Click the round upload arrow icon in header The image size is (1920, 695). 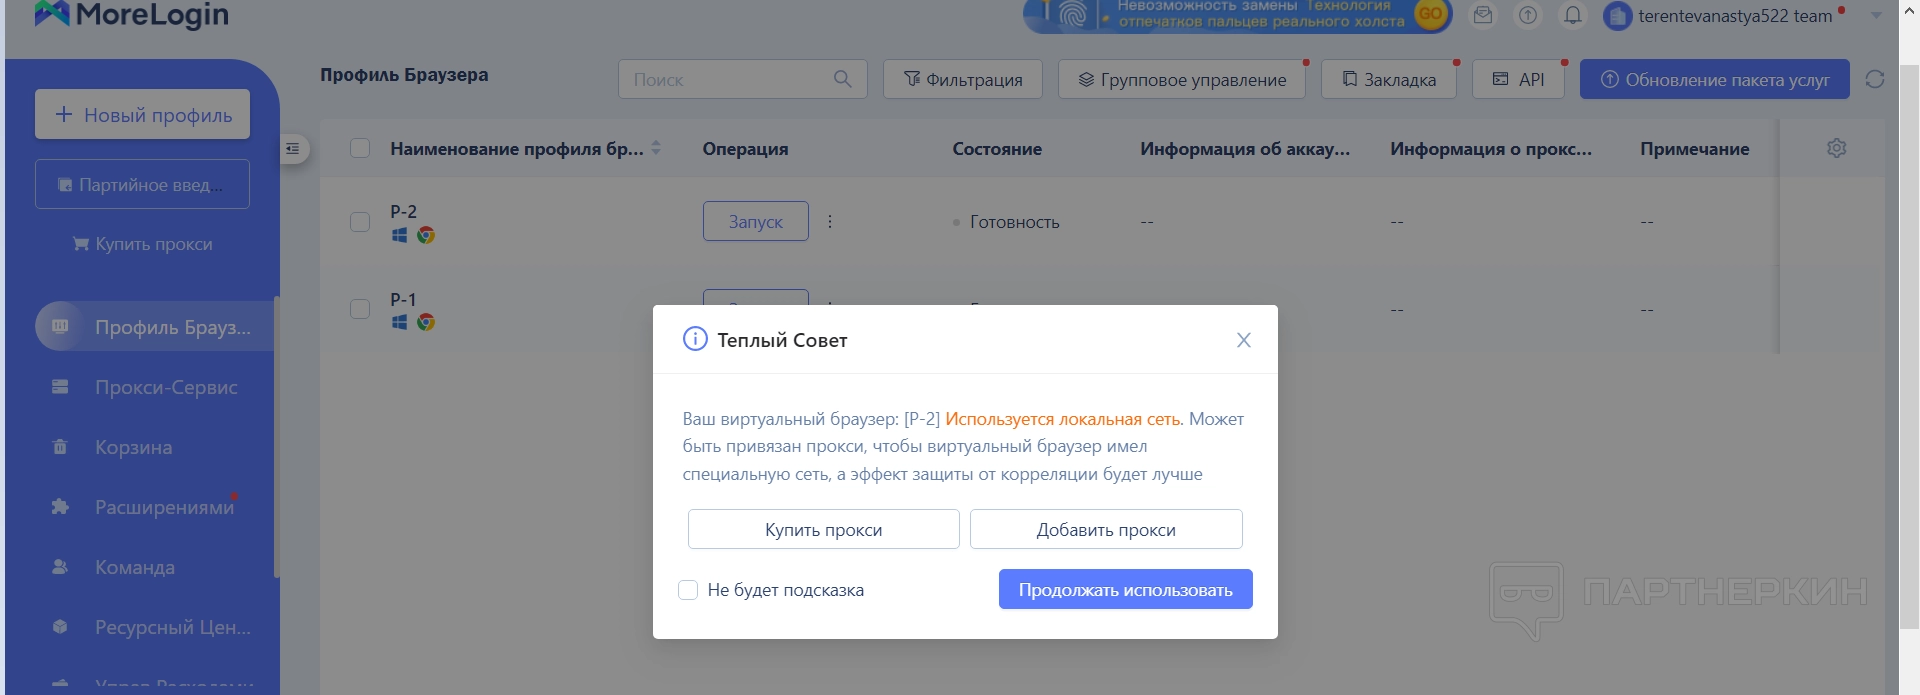[x=1527, y=15]
